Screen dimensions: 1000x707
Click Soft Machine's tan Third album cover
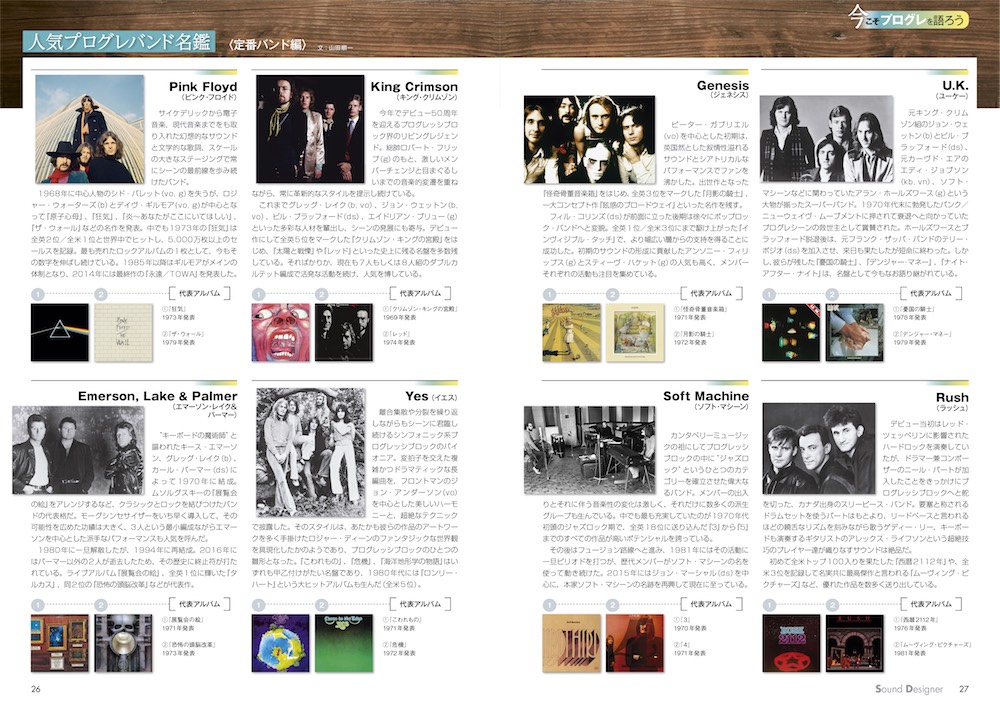[571, 643]
